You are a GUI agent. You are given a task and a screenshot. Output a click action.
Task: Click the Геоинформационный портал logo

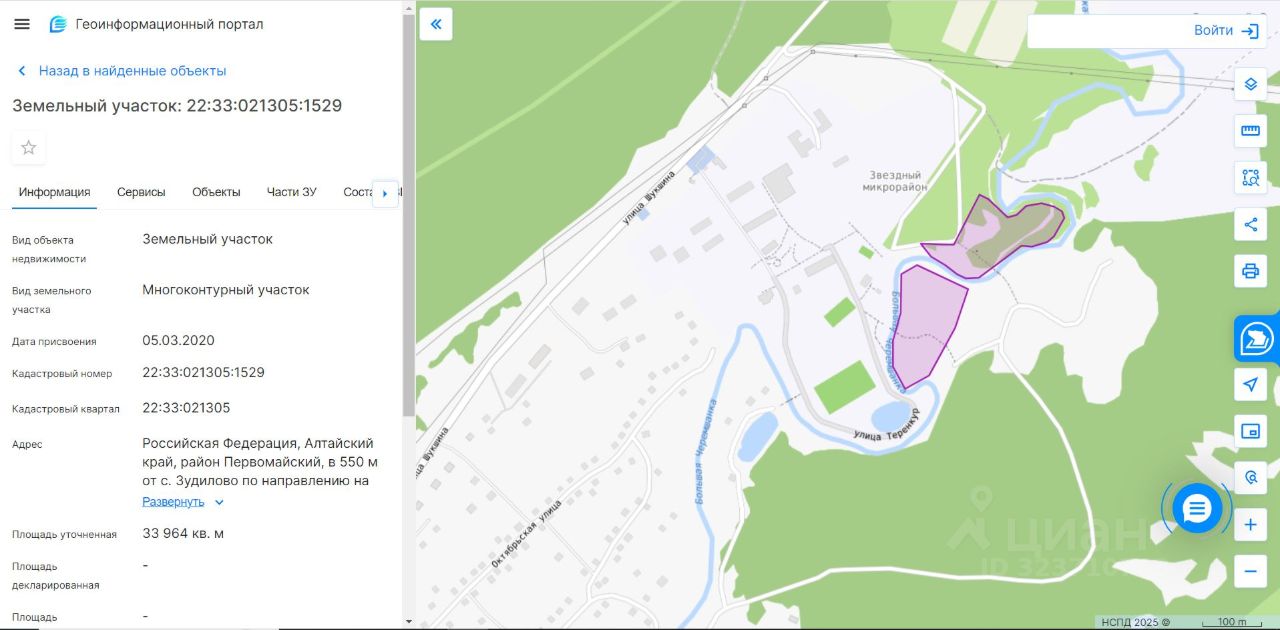point(156,24)
